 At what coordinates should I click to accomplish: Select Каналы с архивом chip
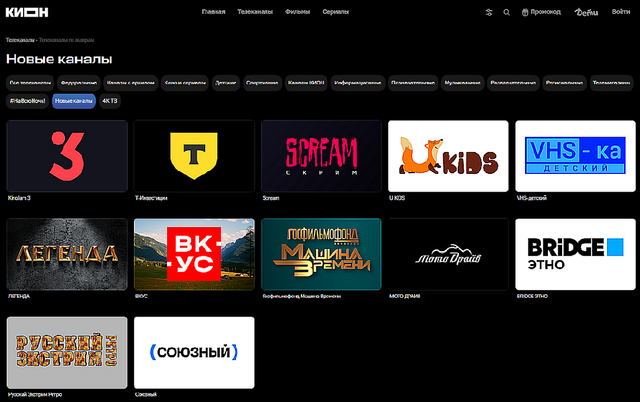tap(131, 83)
